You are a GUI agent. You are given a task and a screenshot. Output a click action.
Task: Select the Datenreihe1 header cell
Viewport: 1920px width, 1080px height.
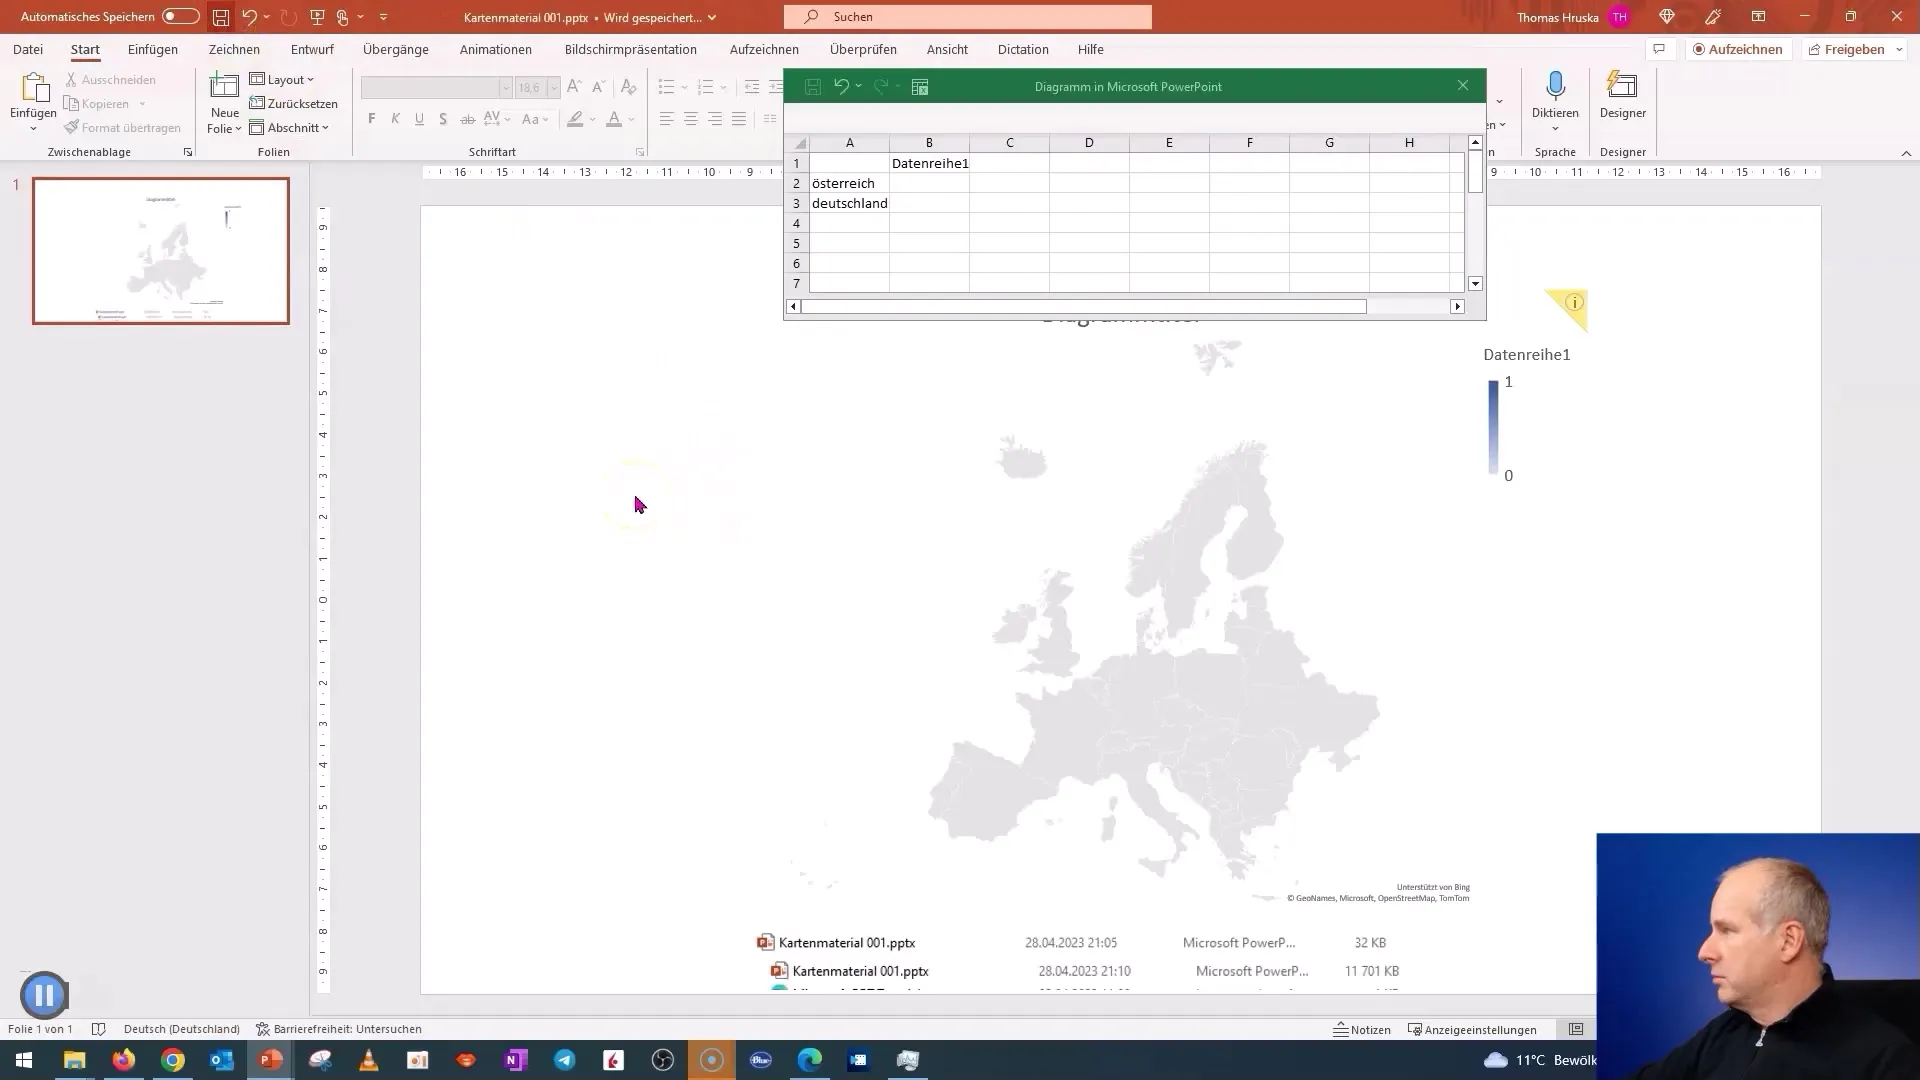pyautogui.click(x=929, y=163)
